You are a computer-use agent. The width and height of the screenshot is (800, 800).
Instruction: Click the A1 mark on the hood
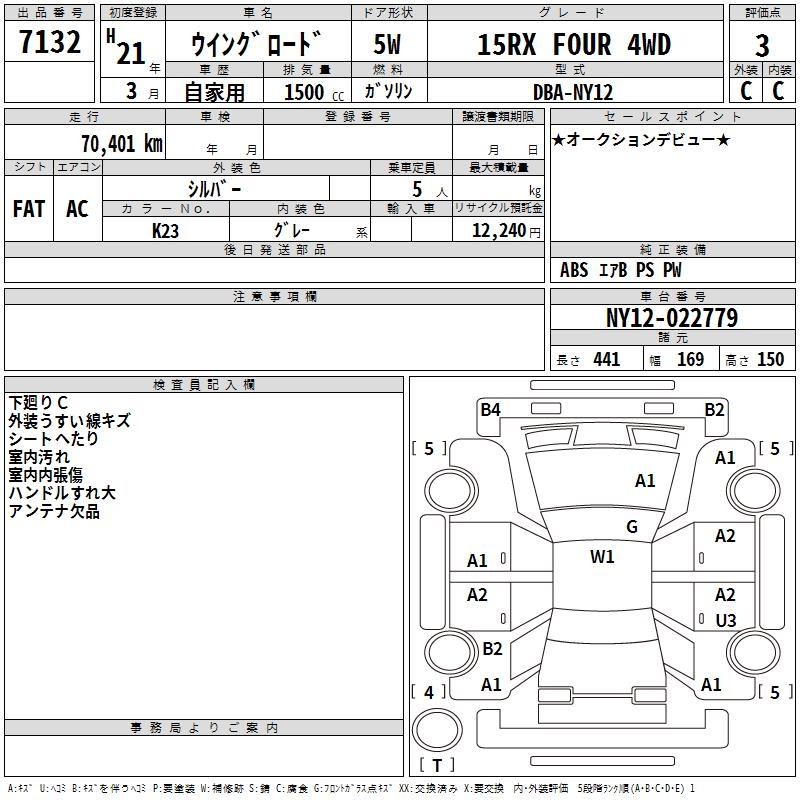645,481
